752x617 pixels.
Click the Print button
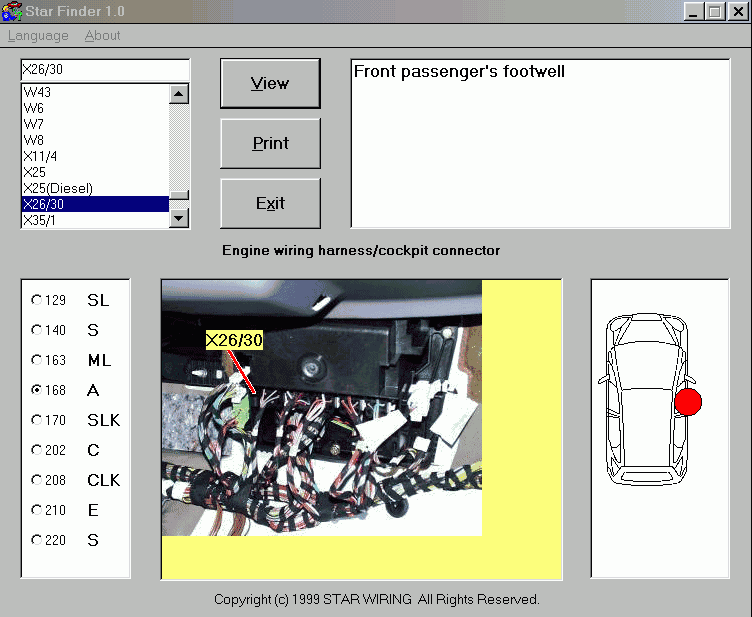click(270, 143)
